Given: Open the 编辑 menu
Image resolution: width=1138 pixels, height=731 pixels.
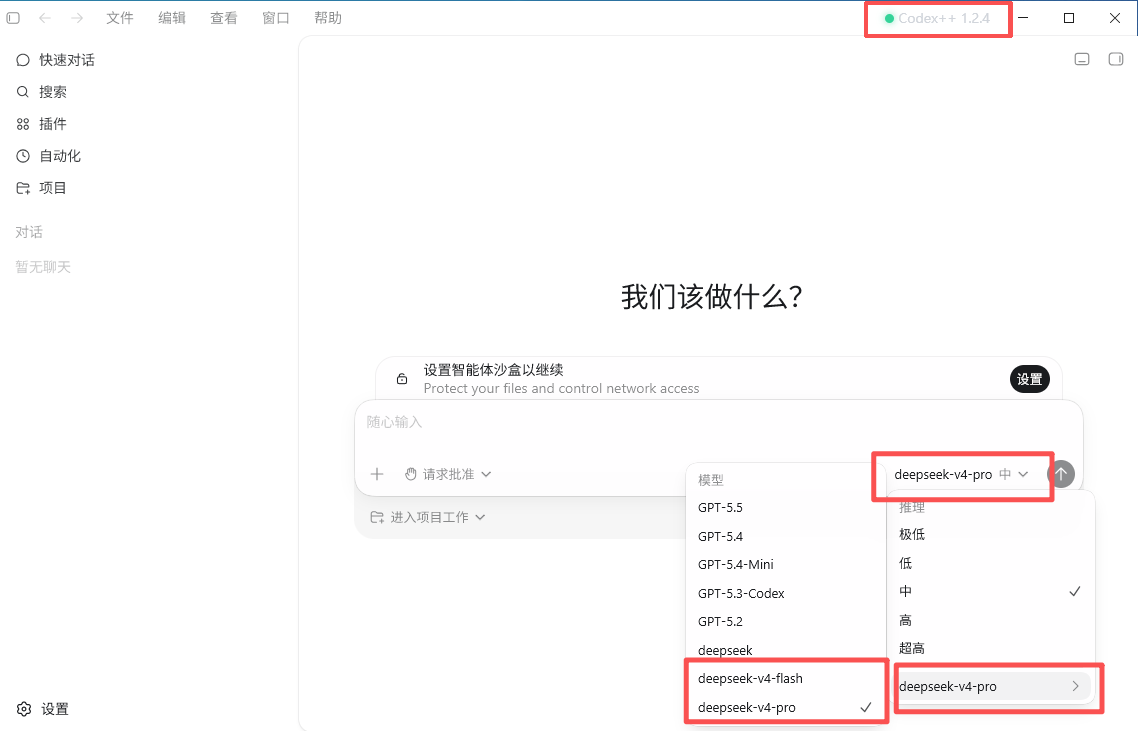Looking at the screenshot, I should tap(172, 18).
